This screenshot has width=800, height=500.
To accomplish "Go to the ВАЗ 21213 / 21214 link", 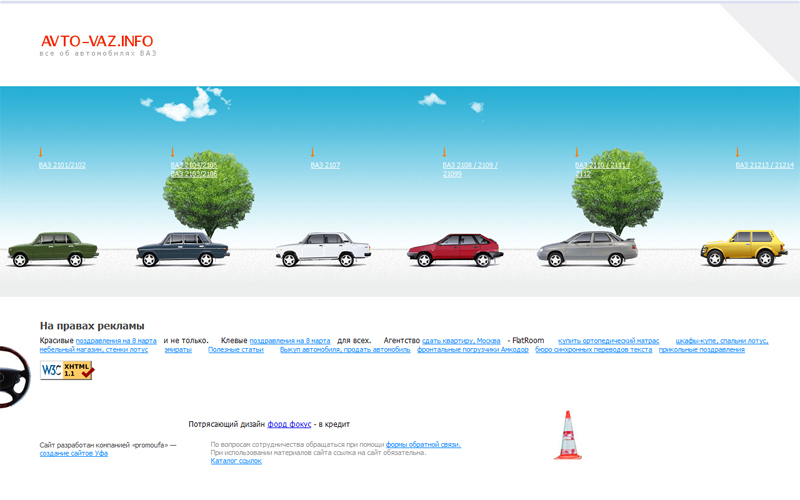I will [764, 165].
